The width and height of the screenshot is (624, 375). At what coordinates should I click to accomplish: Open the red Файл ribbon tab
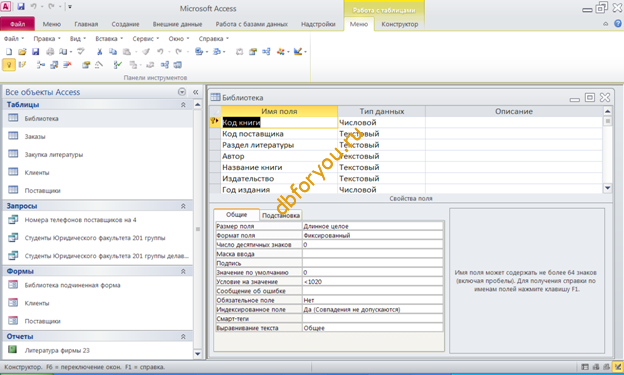click(18, 24)
